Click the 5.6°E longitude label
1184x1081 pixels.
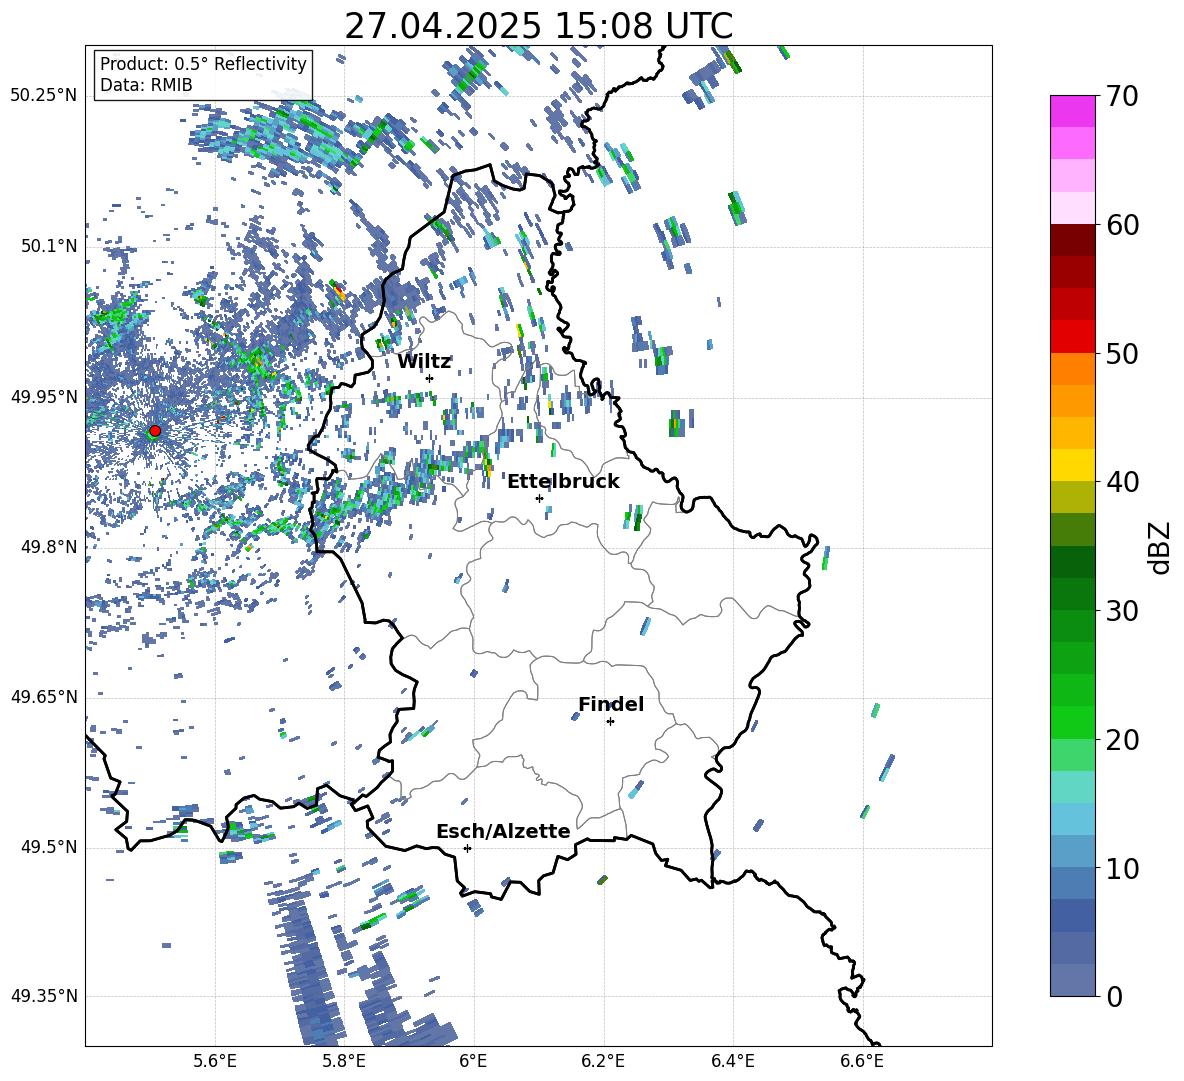(x=215, y=1061)
